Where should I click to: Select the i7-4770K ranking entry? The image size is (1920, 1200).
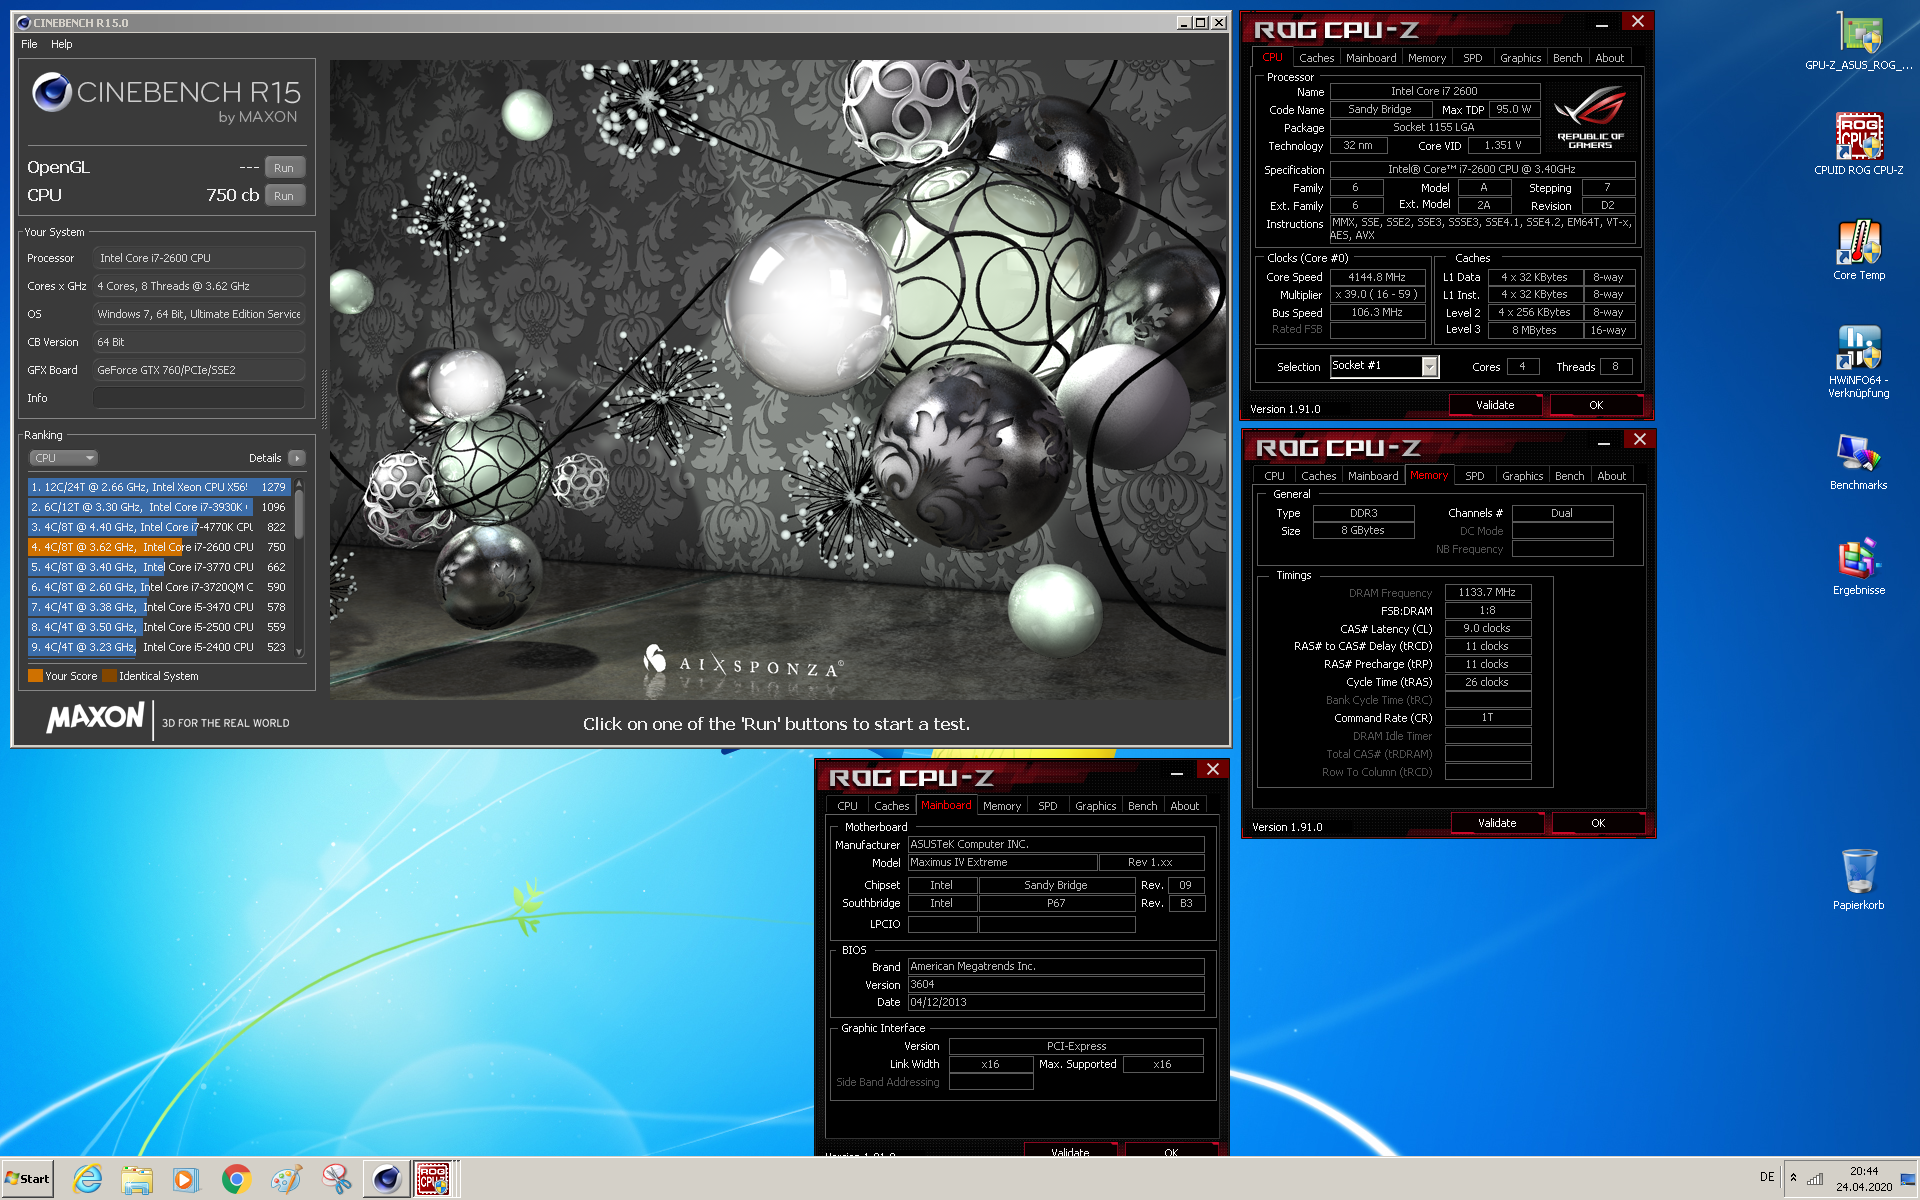(159, 527)
